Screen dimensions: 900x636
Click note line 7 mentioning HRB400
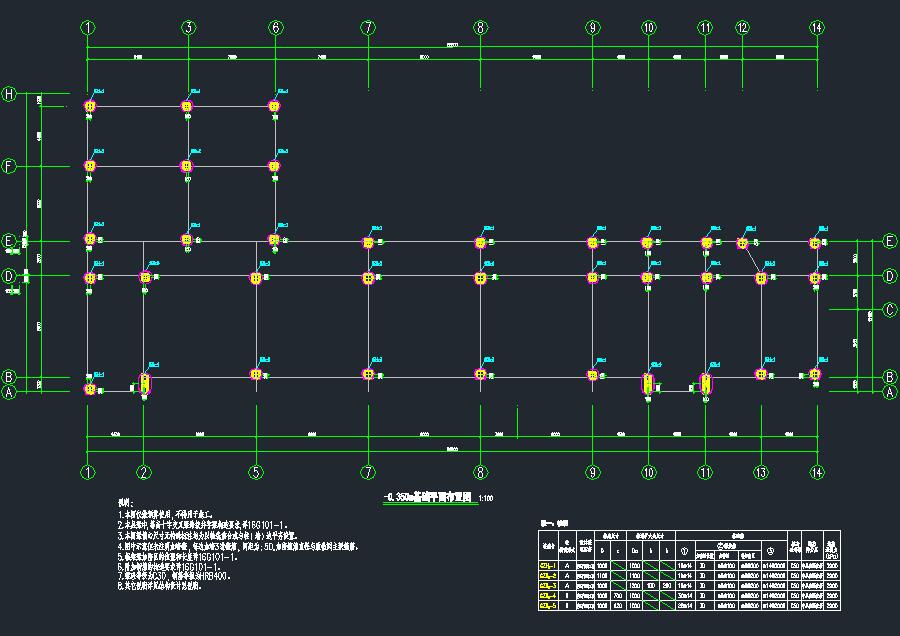[174, 576]
